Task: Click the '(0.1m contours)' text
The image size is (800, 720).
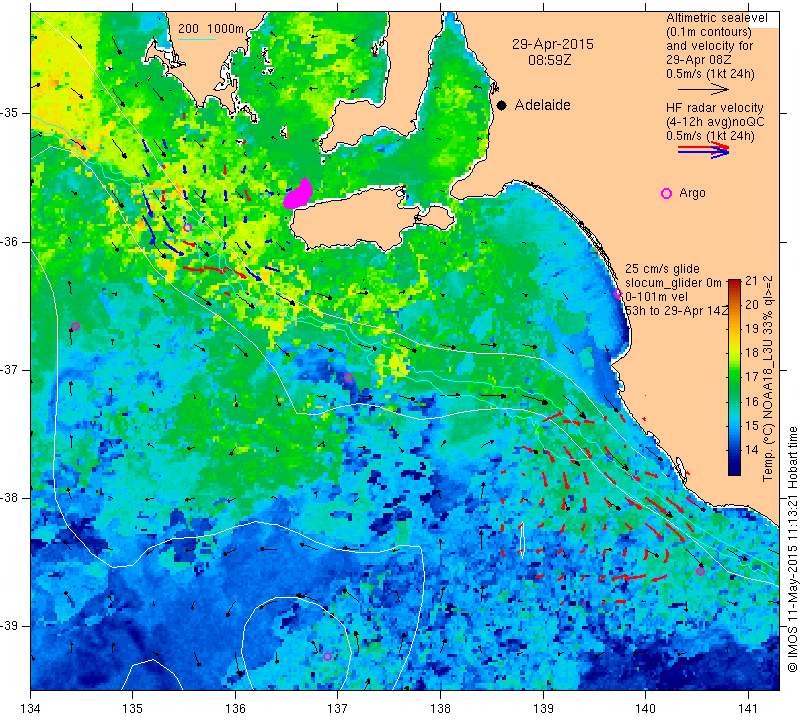Action: tap(709, 32)
